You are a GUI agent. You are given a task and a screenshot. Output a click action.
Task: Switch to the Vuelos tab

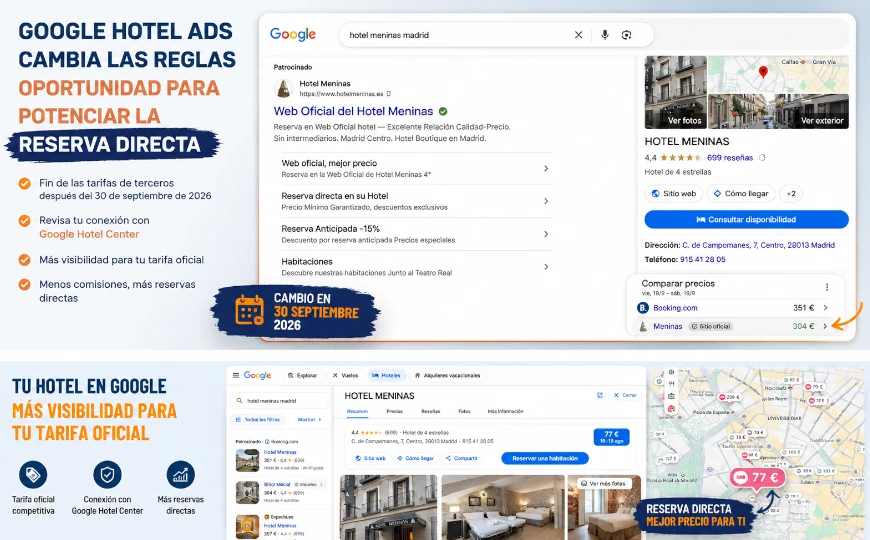pos(345,375)
